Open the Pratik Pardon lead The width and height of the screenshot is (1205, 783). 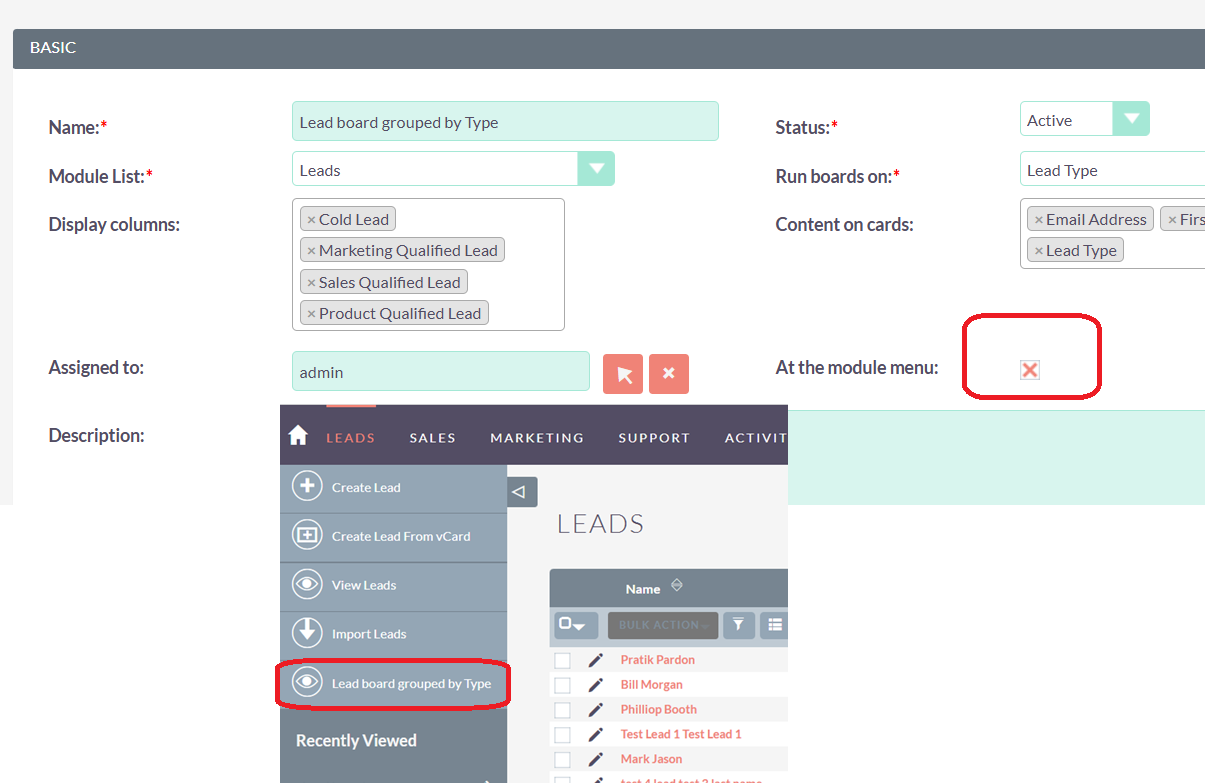click(657, 660)
